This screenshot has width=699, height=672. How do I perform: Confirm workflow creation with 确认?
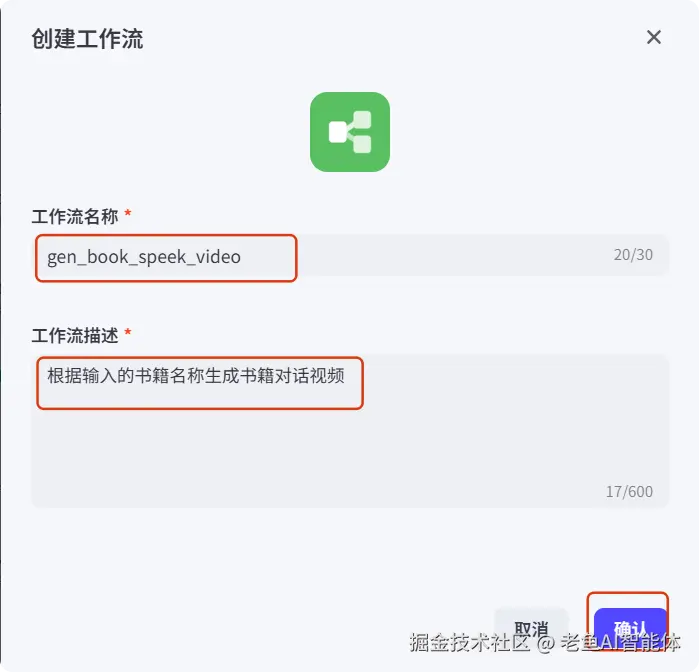pos(630,630)
